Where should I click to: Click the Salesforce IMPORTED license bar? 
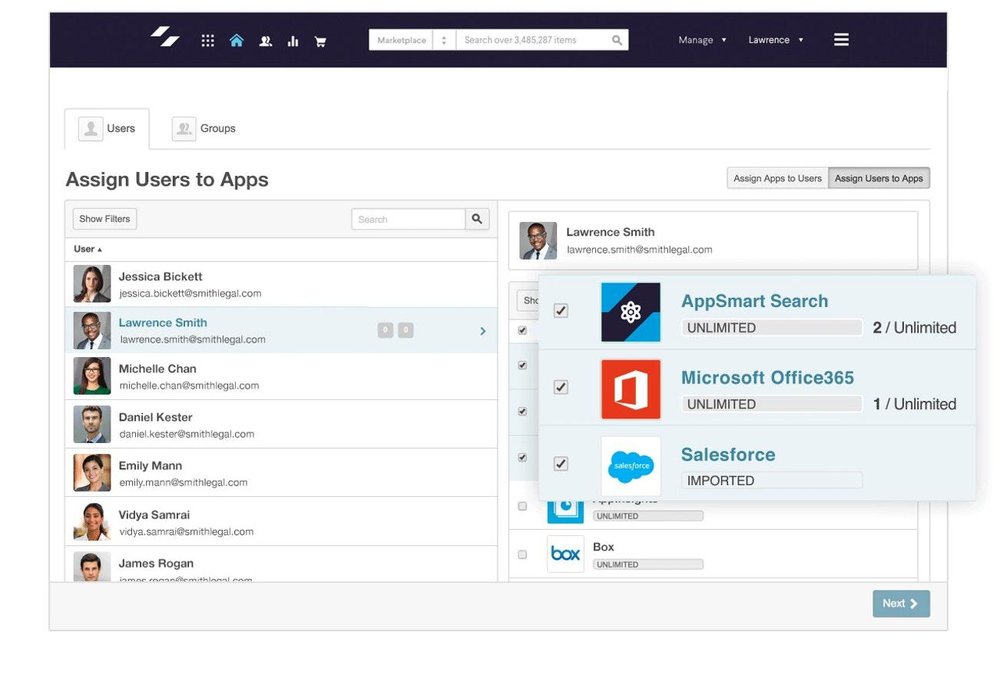tap(772, 480)
